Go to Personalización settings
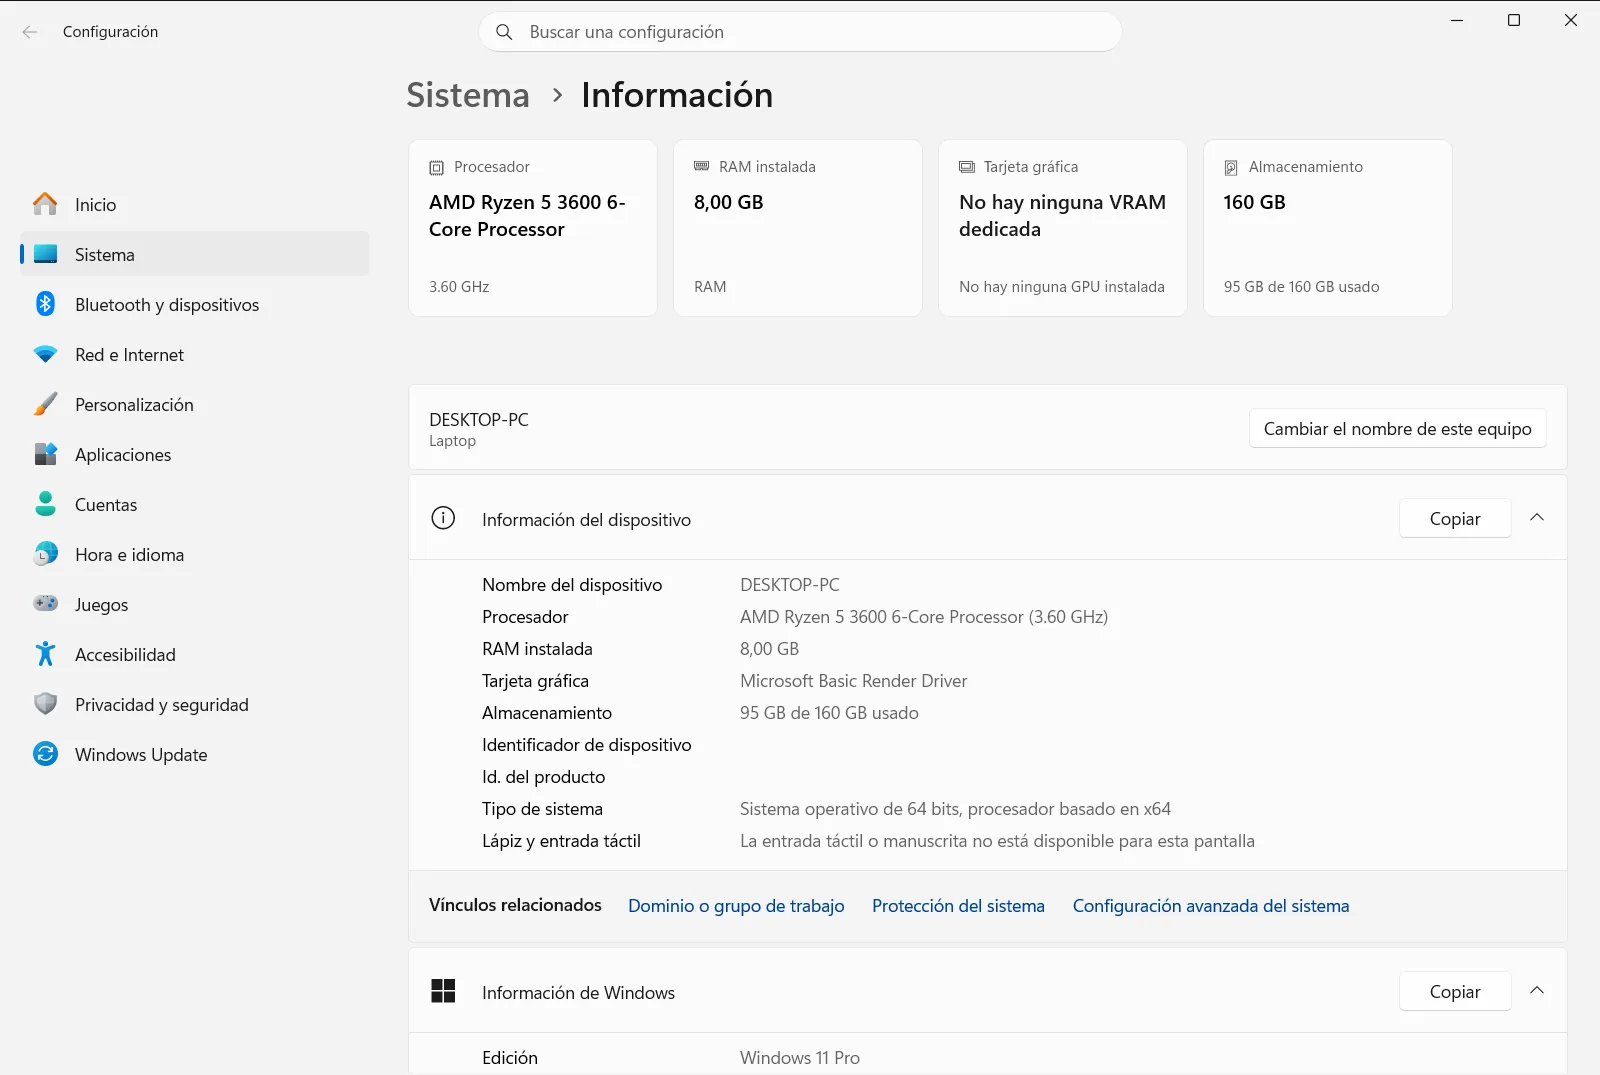1600x1075 pixels. (194, 404)
